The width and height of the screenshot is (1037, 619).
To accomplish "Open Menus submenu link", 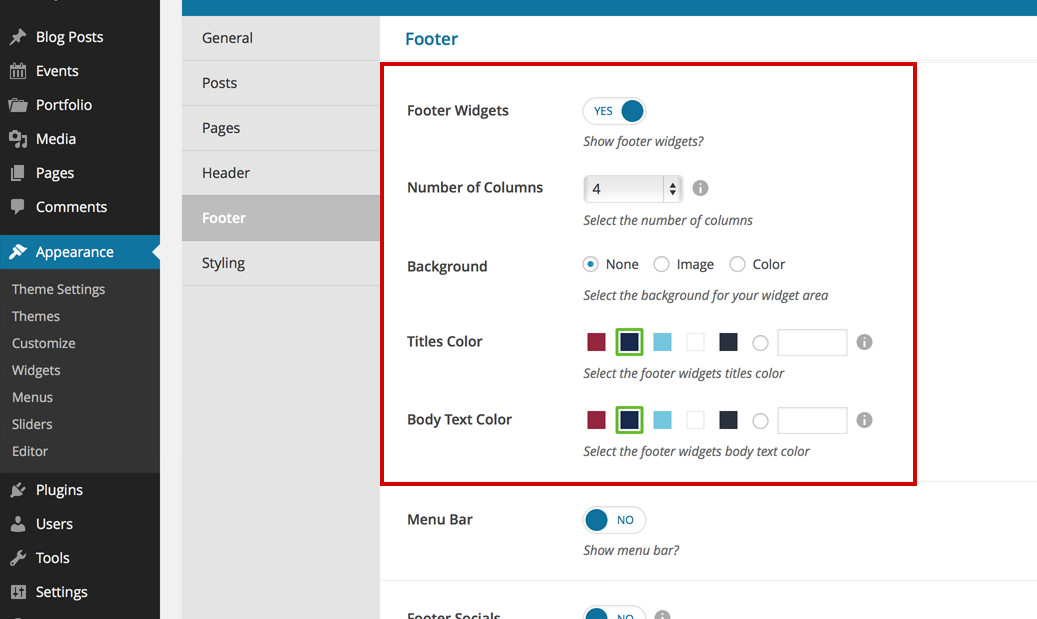I will [x=32, y=397].
